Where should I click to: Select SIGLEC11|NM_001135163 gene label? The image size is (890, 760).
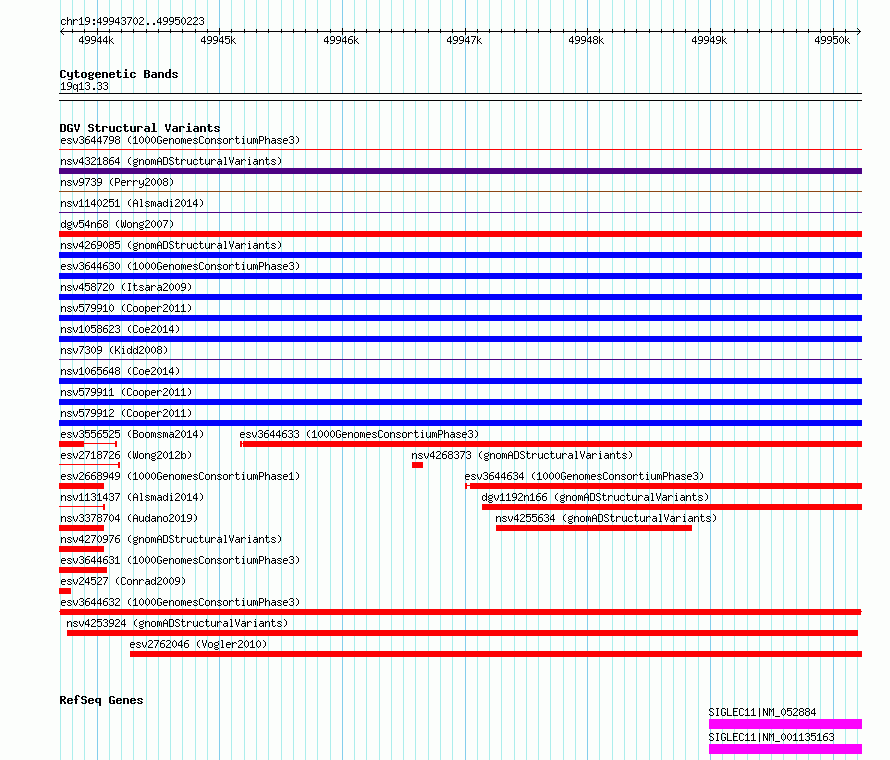771,737
